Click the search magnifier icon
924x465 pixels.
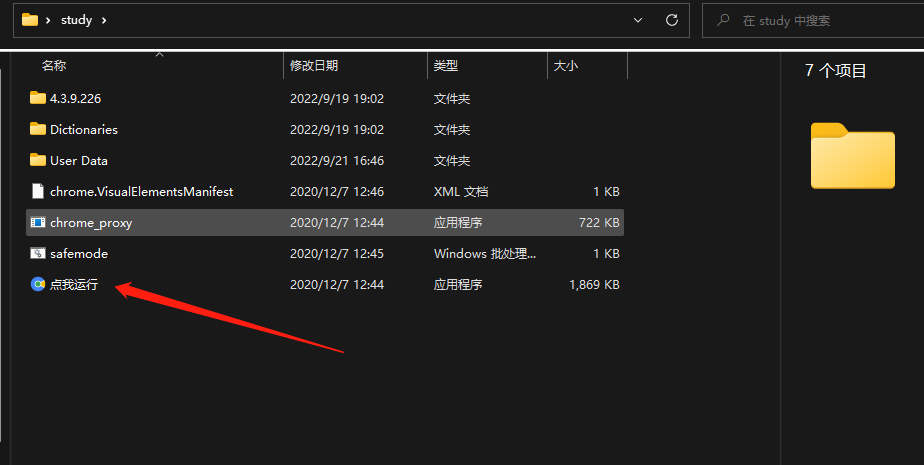(722, 20)
